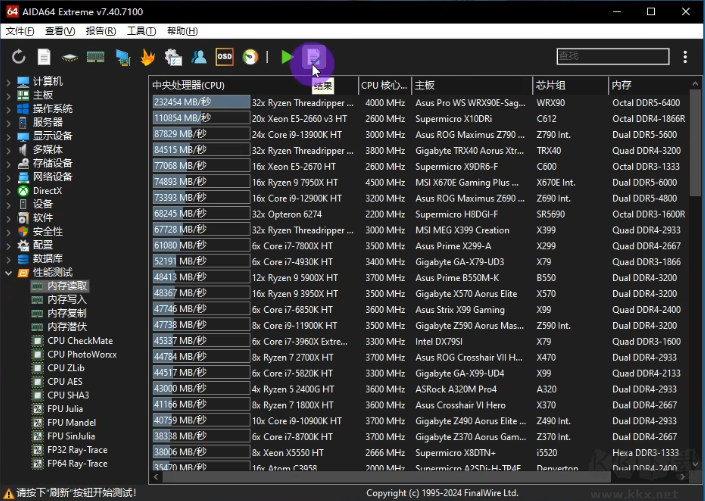Click the computer report wizard toolbar icon

[x=173, y=57]
